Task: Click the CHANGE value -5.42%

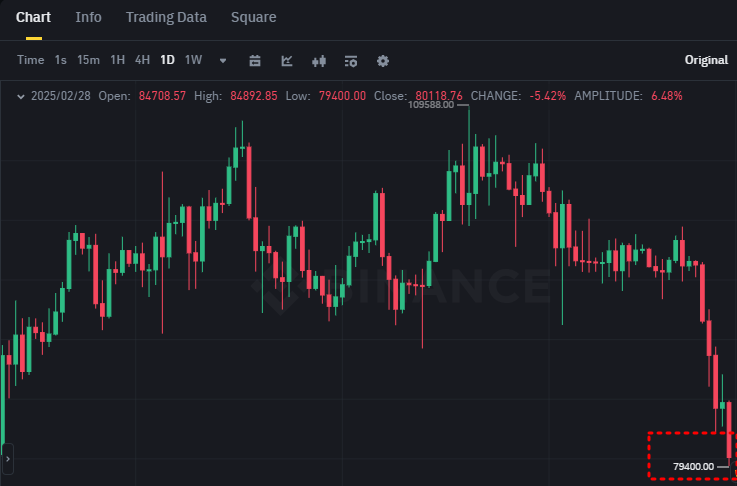Action: tap(548, 96)
